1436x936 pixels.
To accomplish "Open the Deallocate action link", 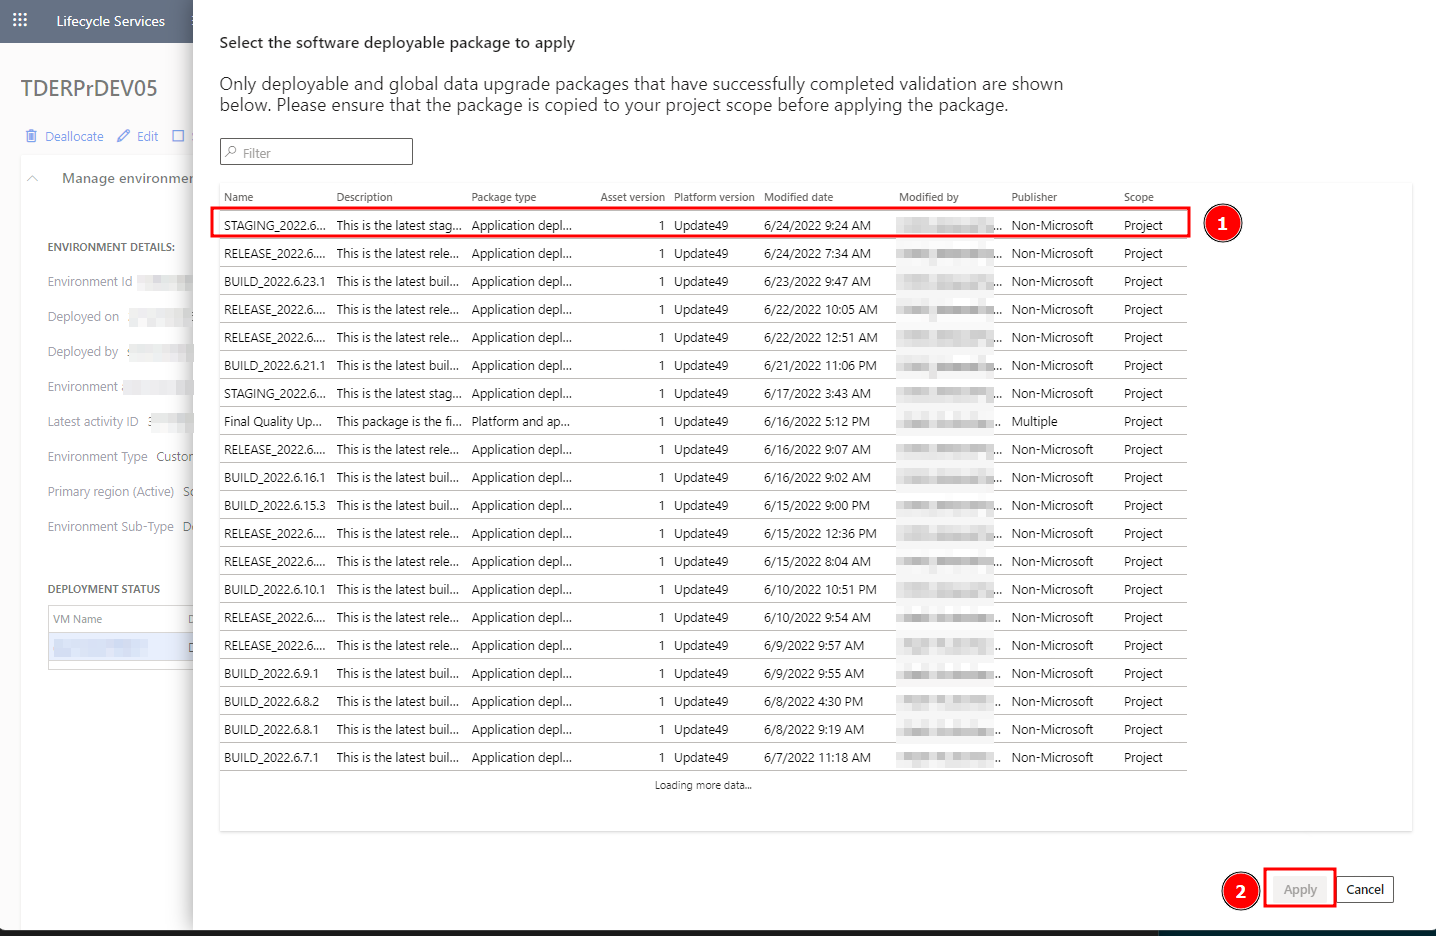I will point(72,135).
